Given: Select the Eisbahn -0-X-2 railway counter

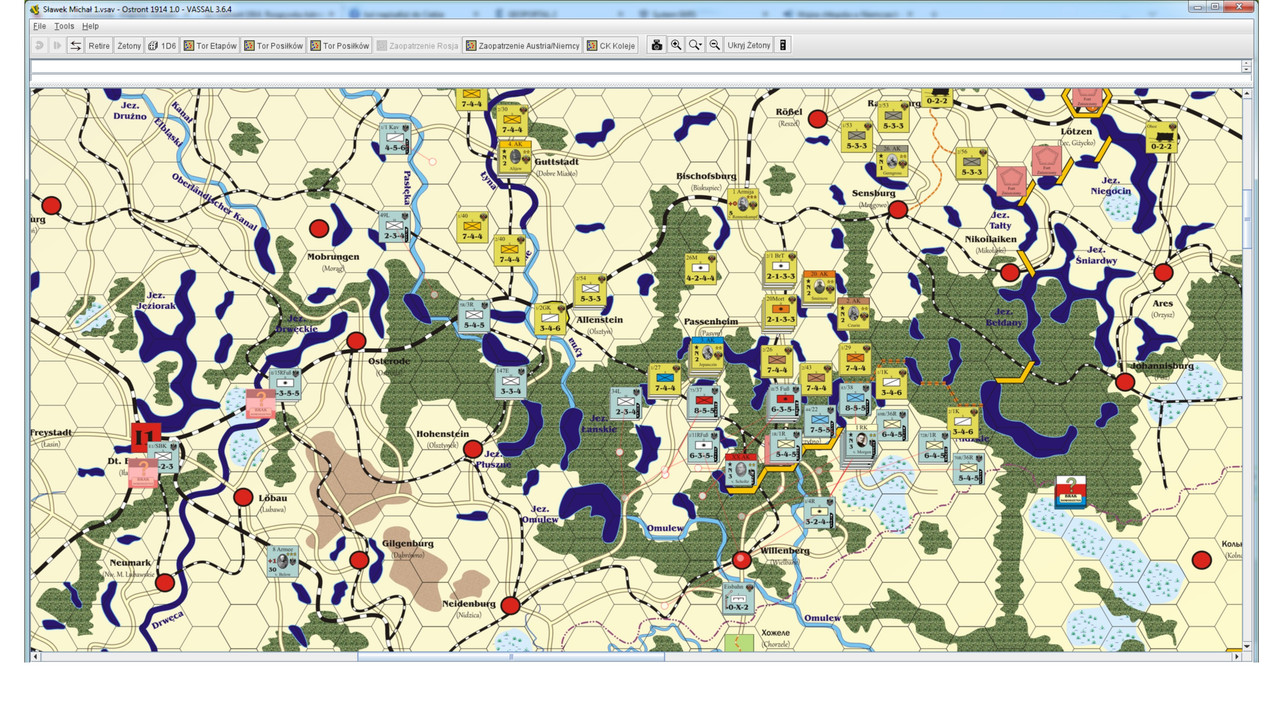Looking at the screenshot, I should pos(740,599).
